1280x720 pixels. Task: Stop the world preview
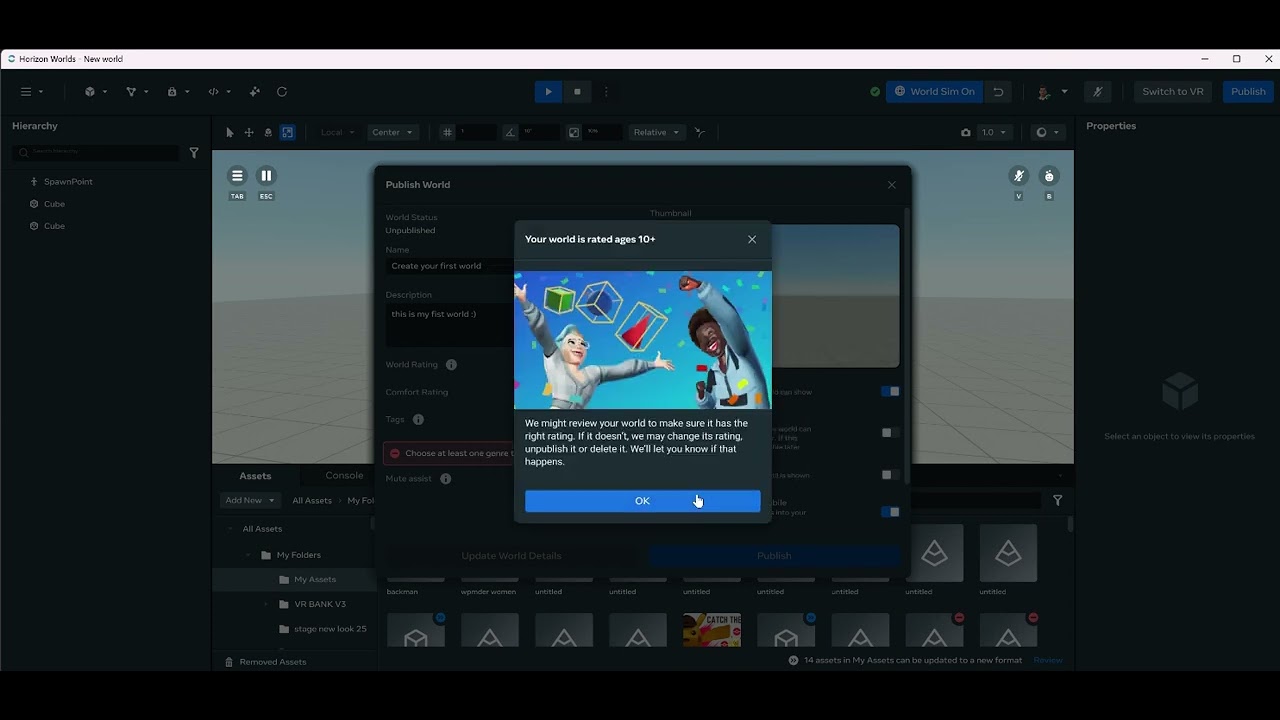point(577,91)
